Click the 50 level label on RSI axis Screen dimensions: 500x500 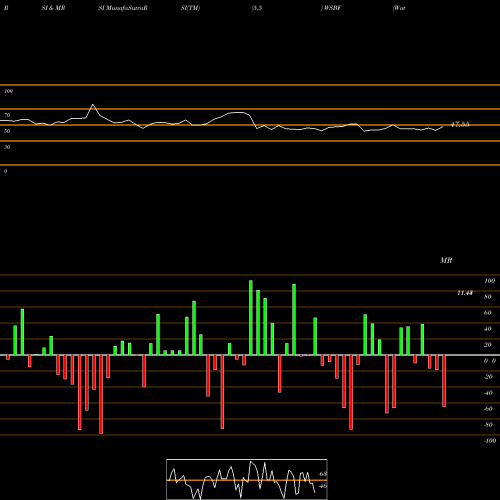coord(7,131)
